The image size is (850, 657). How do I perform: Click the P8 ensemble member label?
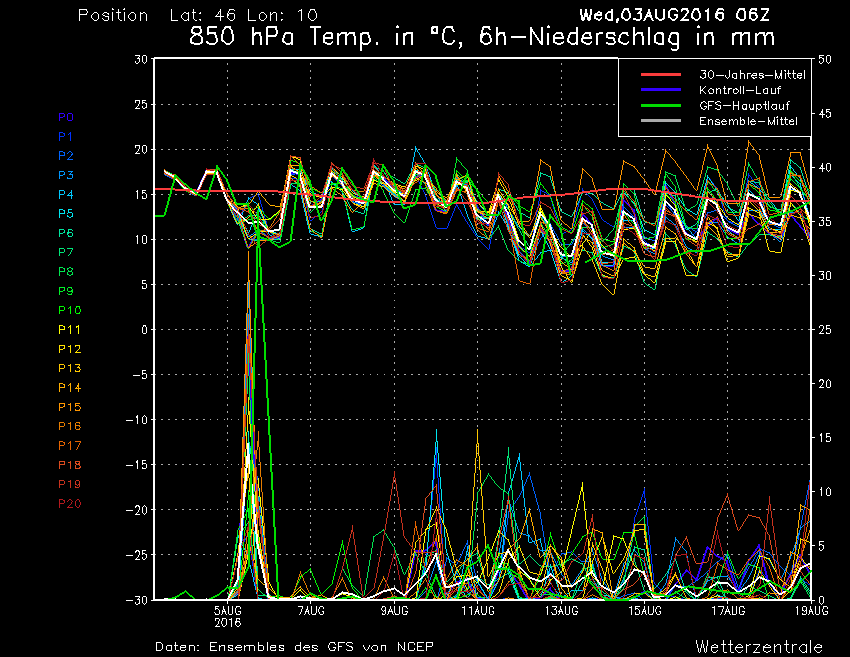click(x=66, y=272)
